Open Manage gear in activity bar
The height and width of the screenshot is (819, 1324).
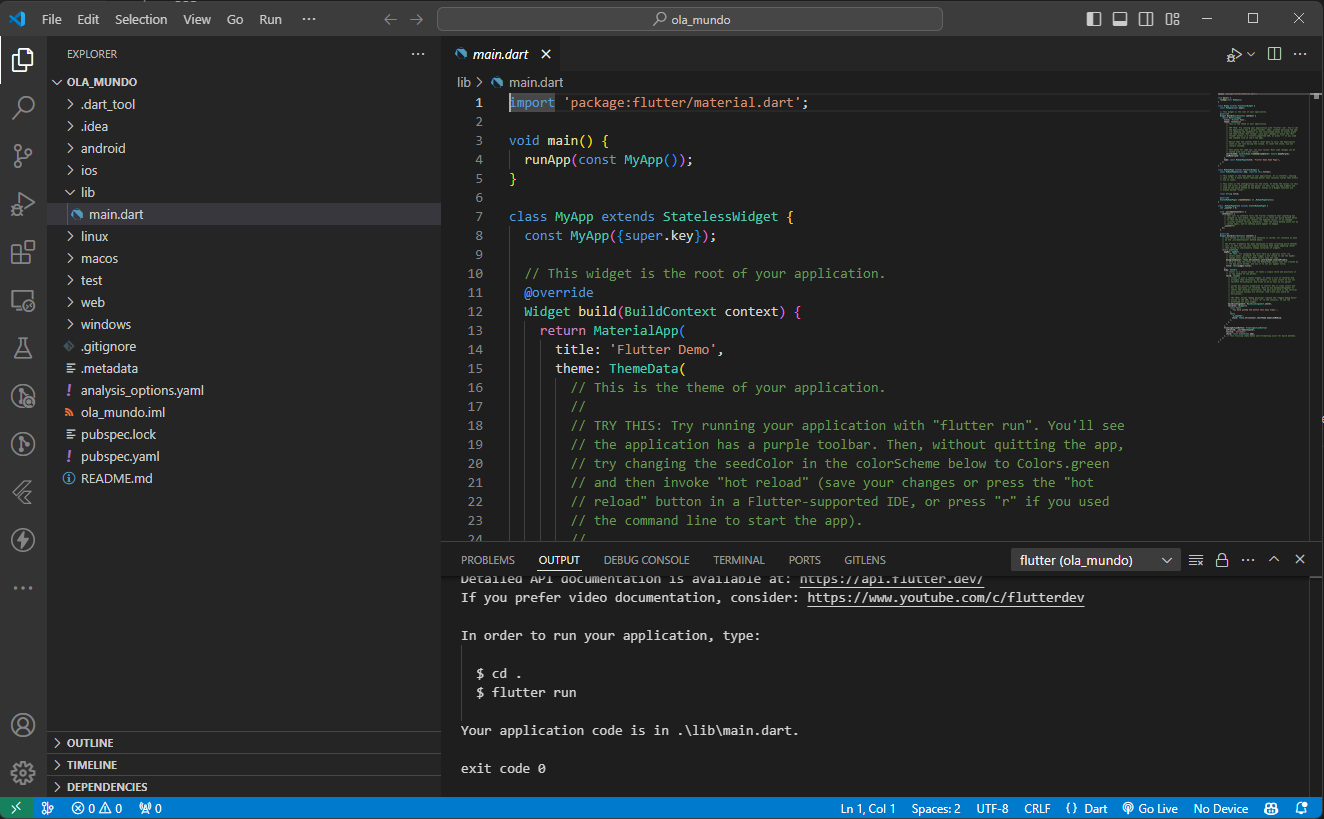click(23, 773)
